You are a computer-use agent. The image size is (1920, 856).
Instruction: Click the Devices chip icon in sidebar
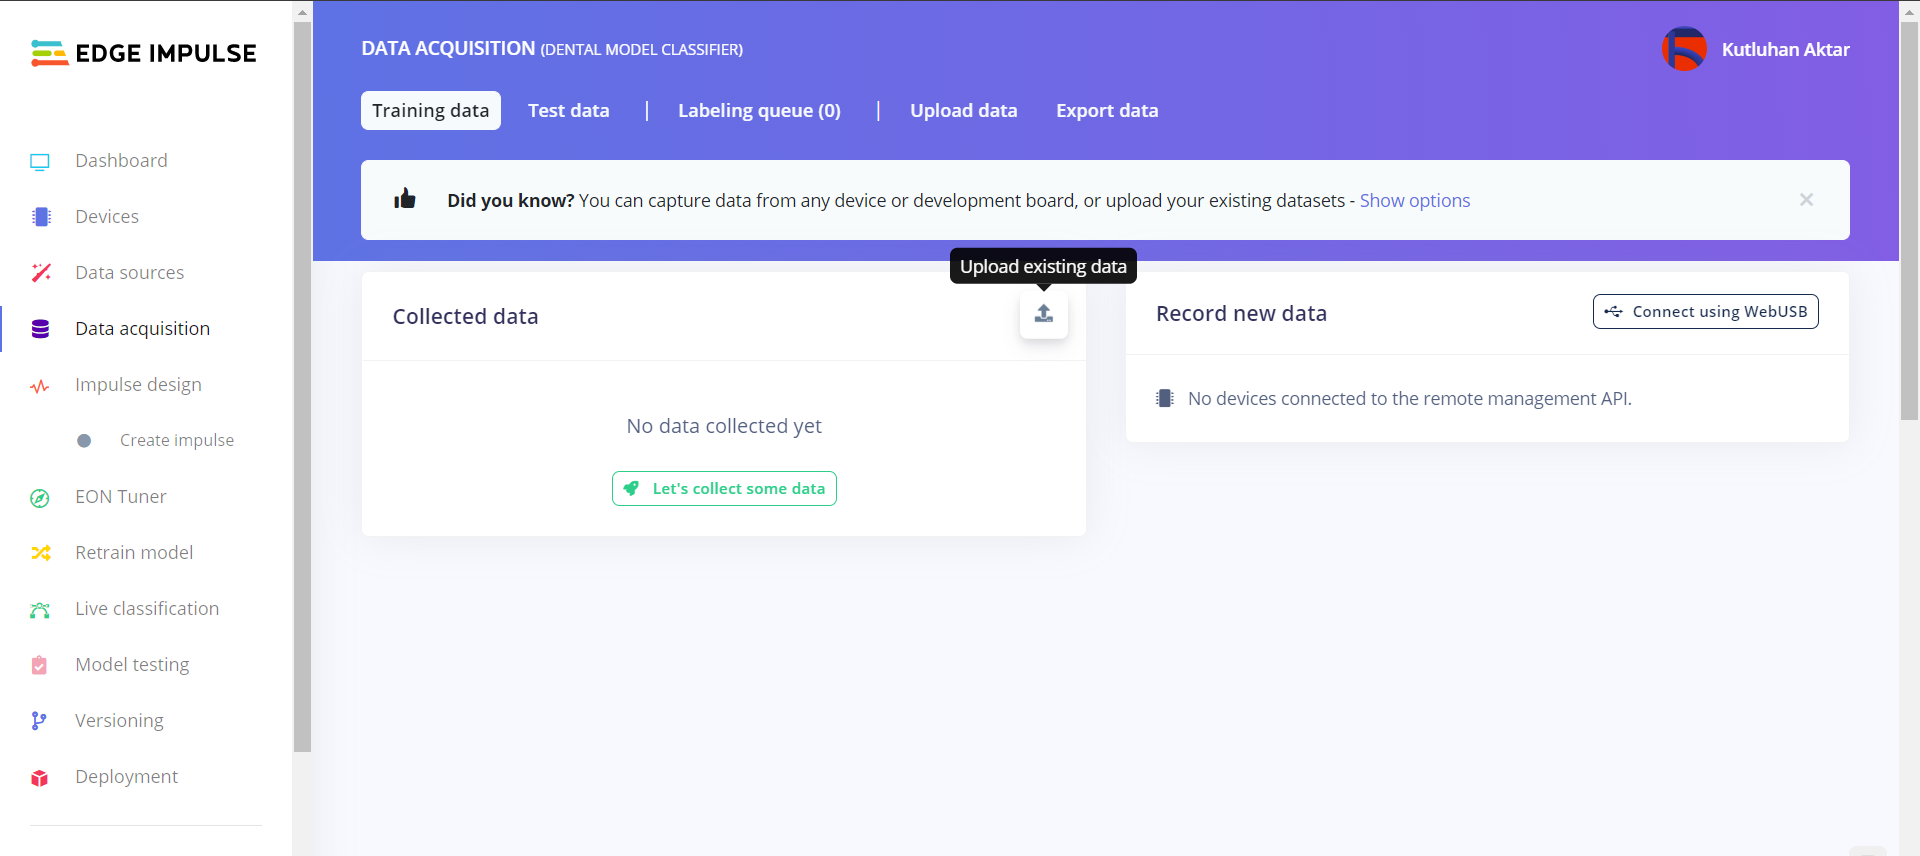(x=41, y=217)
